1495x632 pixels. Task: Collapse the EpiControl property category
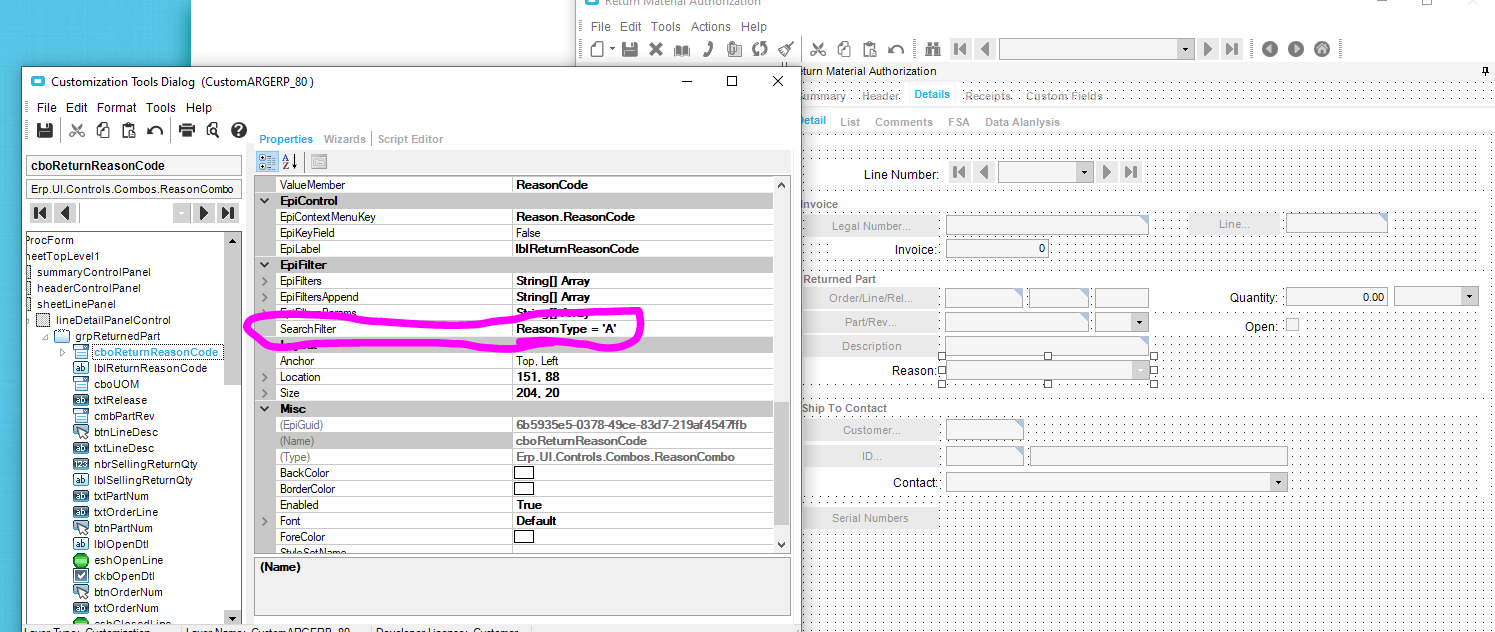pos(265,201)
